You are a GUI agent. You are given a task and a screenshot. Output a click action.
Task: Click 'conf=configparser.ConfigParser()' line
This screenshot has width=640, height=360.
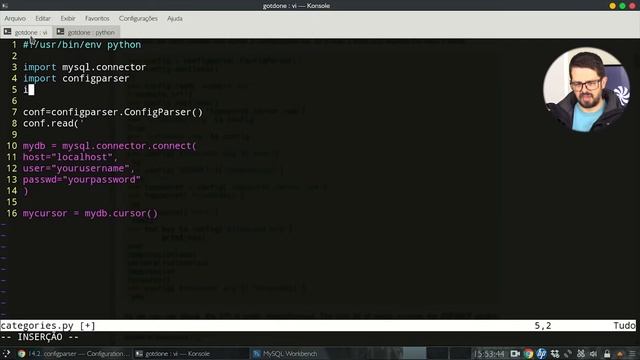[113, 112]
